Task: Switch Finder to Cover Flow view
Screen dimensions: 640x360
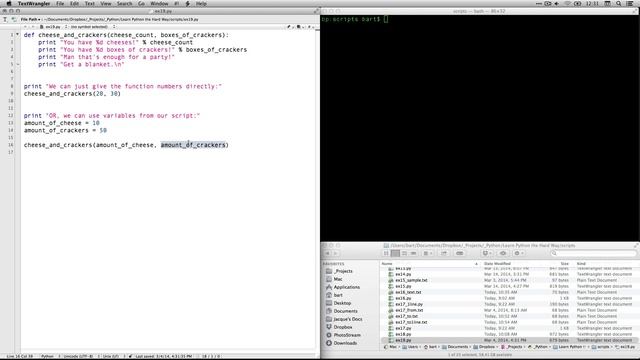Action: click(x=413, y=253)
